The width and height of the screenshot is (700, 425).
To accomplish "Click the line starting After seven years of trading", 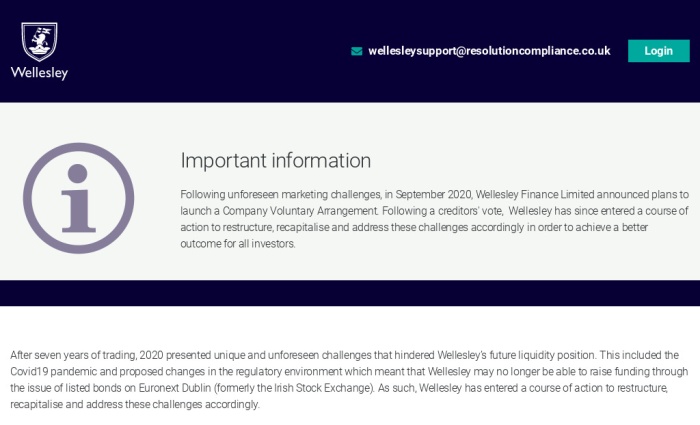I will coord(344,355).
